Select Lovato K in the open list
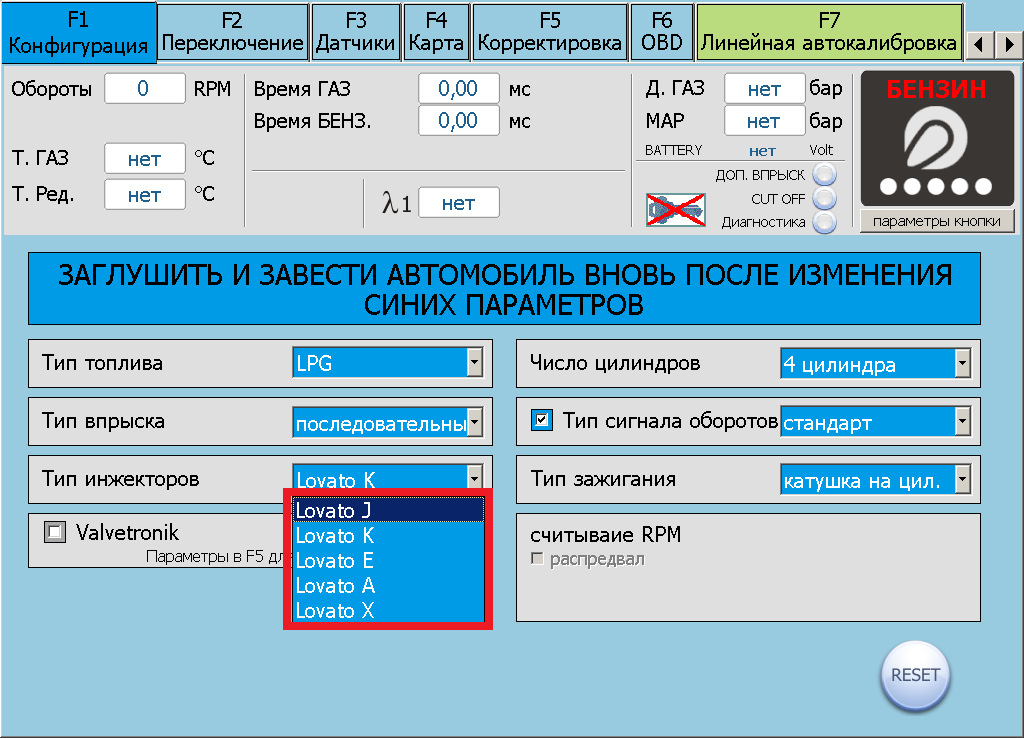The height and width of the screenshot is (738, 1024). (x=389, y=536)
